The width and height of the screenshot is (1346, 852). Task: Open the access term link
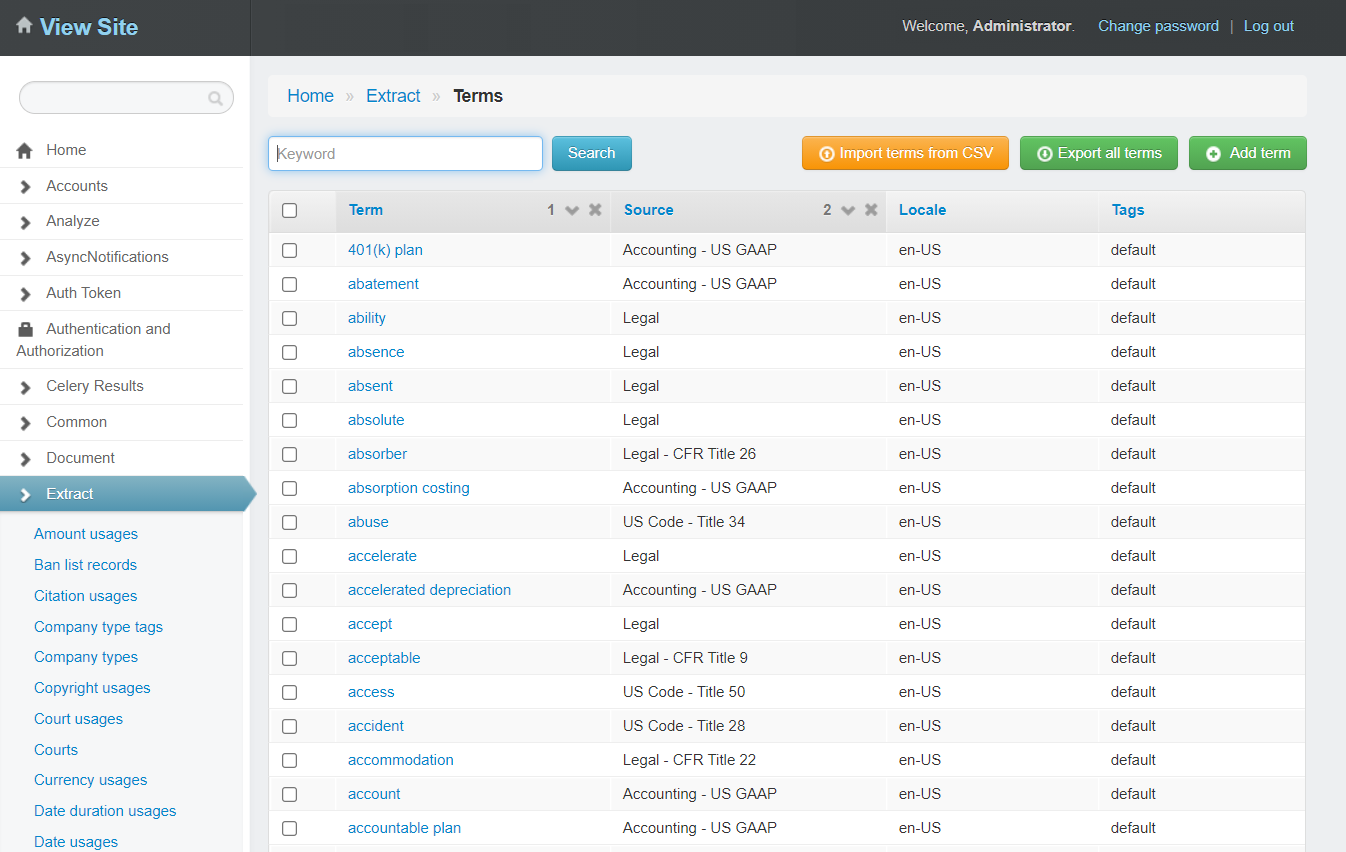point(371,692)
